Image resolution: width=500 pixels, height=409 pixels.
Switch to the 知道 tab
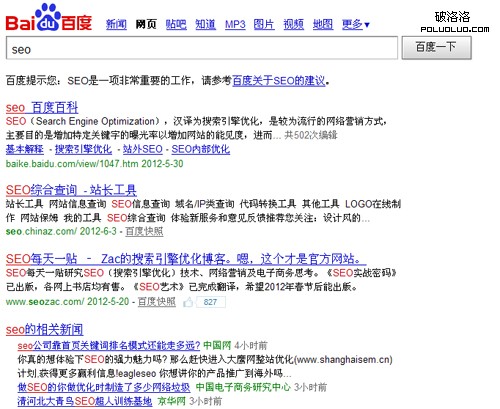point(205,24)
